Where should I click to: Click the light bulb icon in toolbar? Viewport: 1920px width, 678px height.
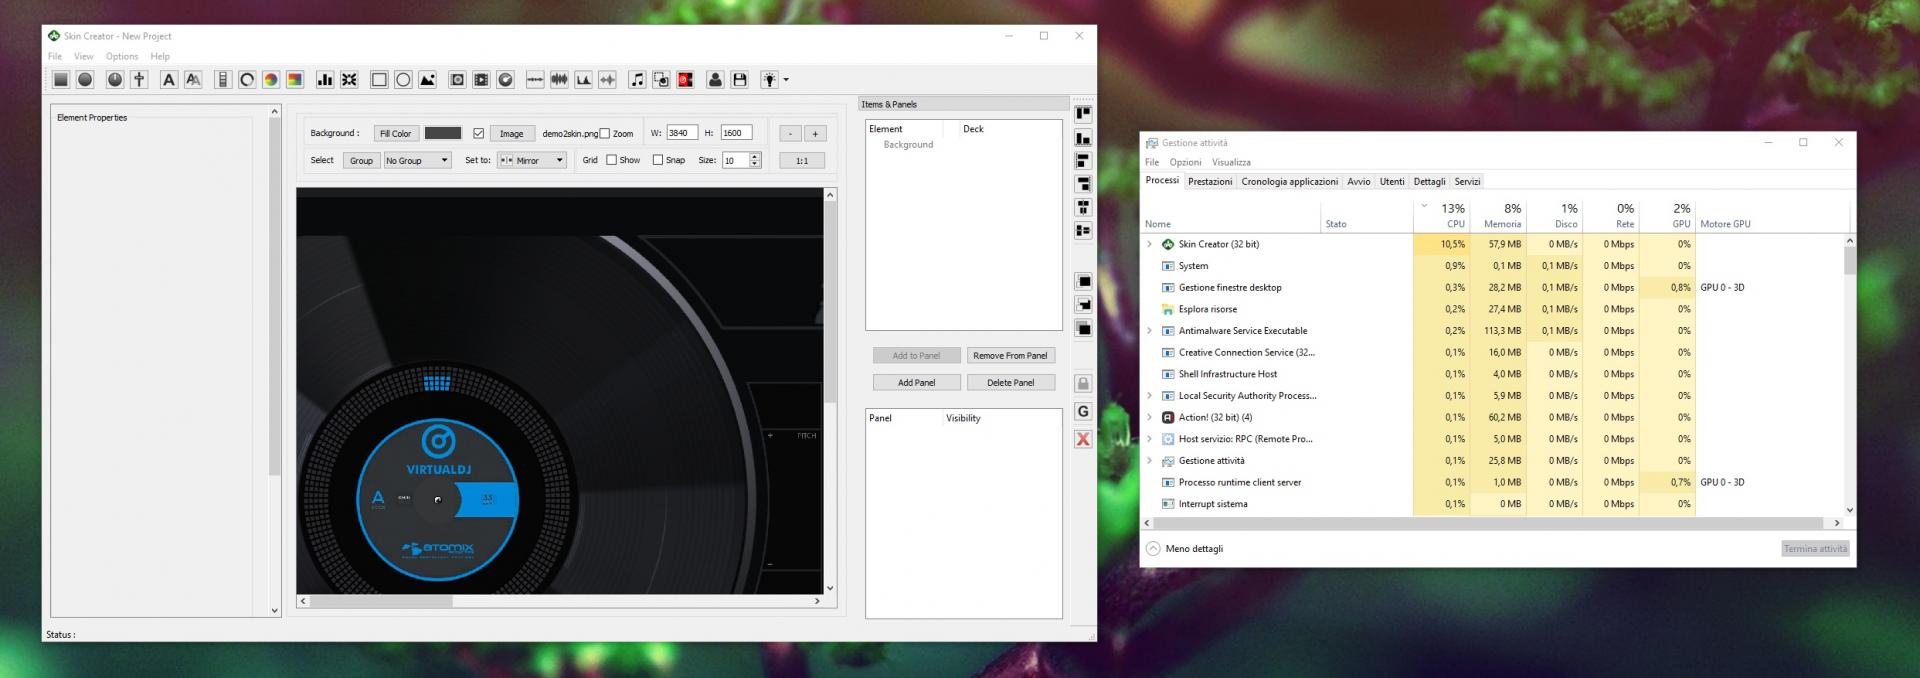[769, 80]
